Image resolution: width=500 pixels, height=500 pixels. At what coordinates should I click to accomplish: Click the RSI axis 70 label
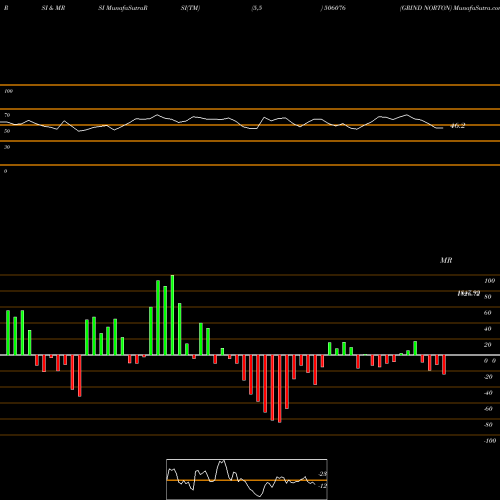[7, 115]
